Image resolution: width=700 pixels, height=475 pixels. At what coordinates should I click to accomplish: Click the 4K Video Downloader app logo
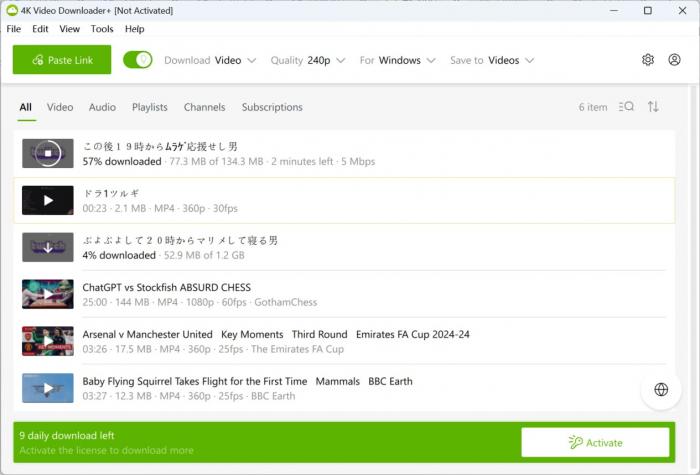[12, 10]
